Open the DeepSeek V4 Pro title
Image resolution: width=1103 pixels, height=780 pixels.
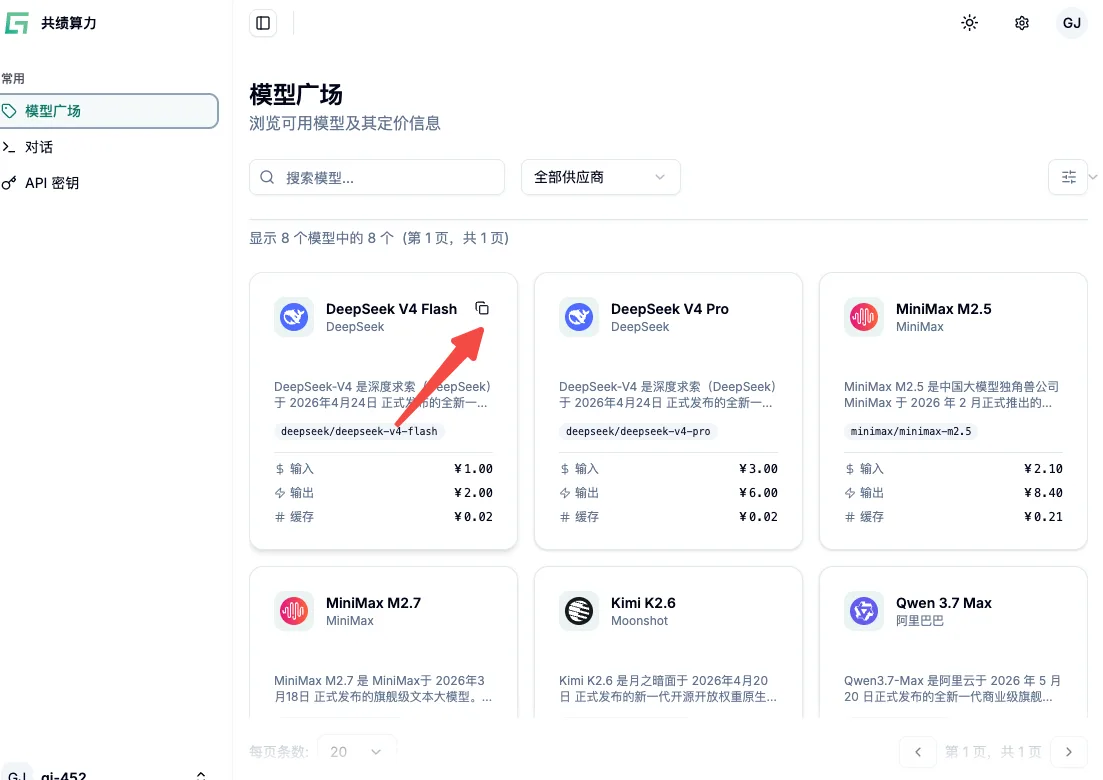tap(670, 309)
